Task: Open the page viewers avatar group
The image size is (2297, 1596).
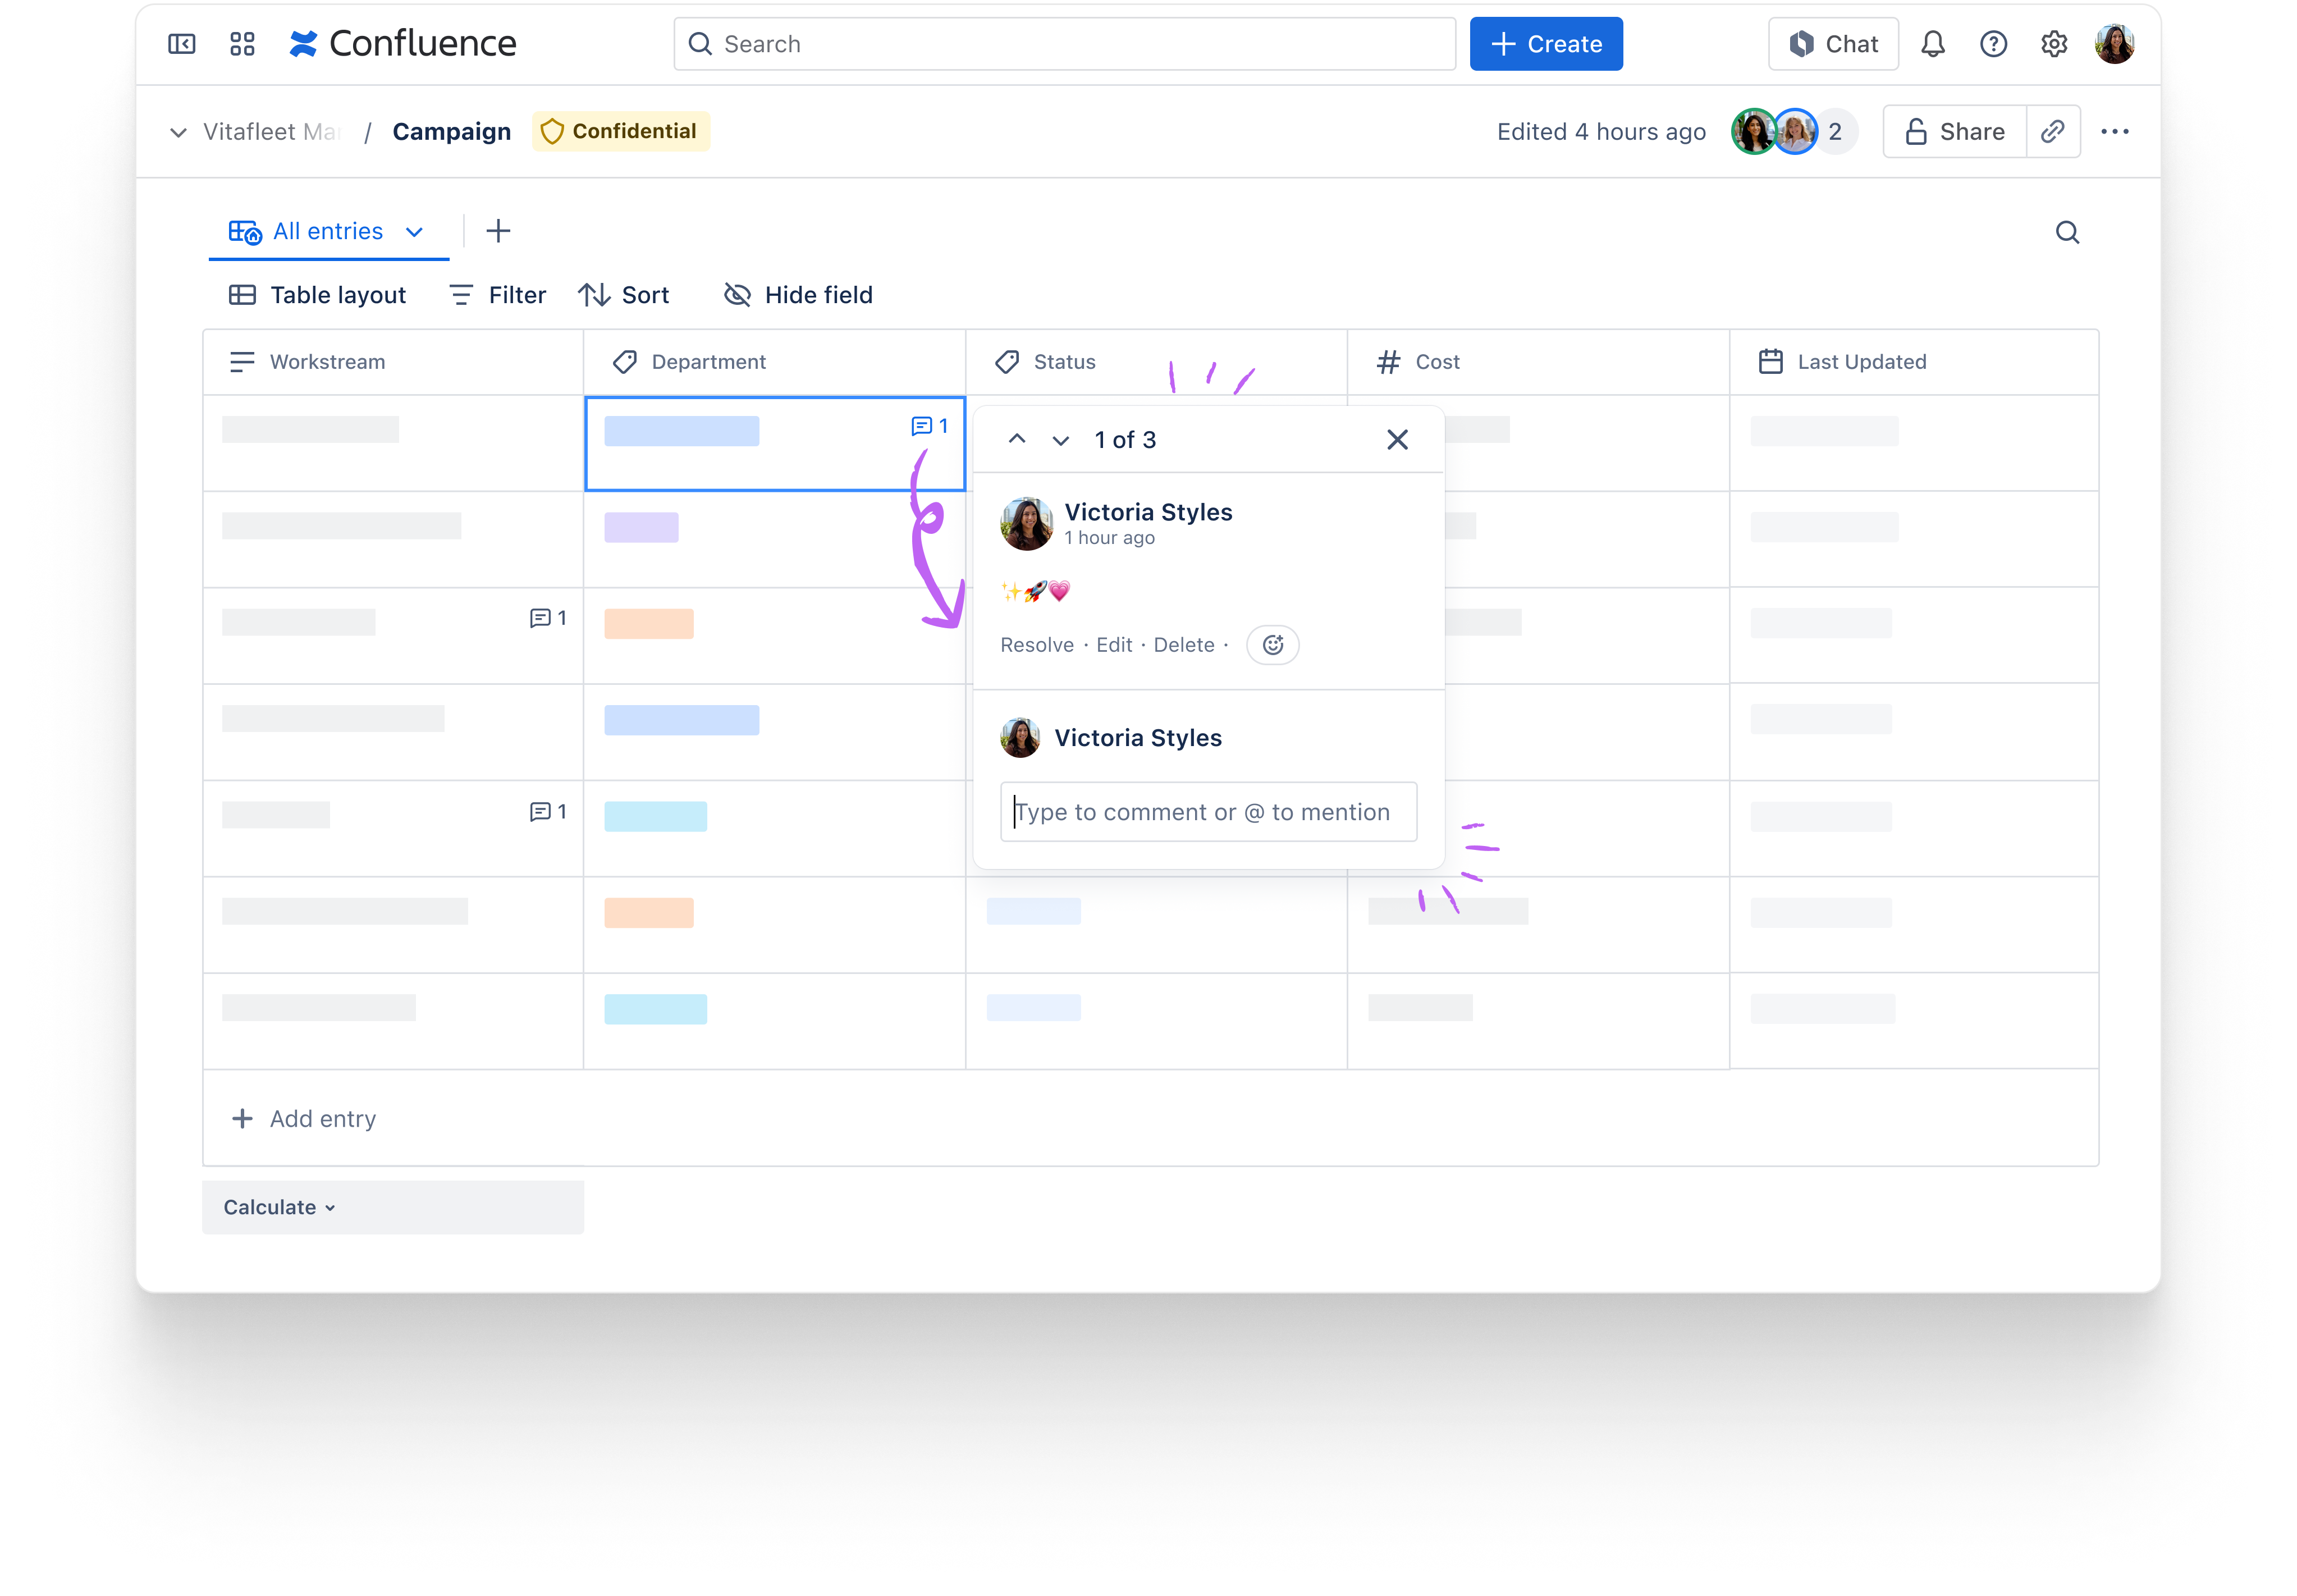Action: [x=1794, y=131]
